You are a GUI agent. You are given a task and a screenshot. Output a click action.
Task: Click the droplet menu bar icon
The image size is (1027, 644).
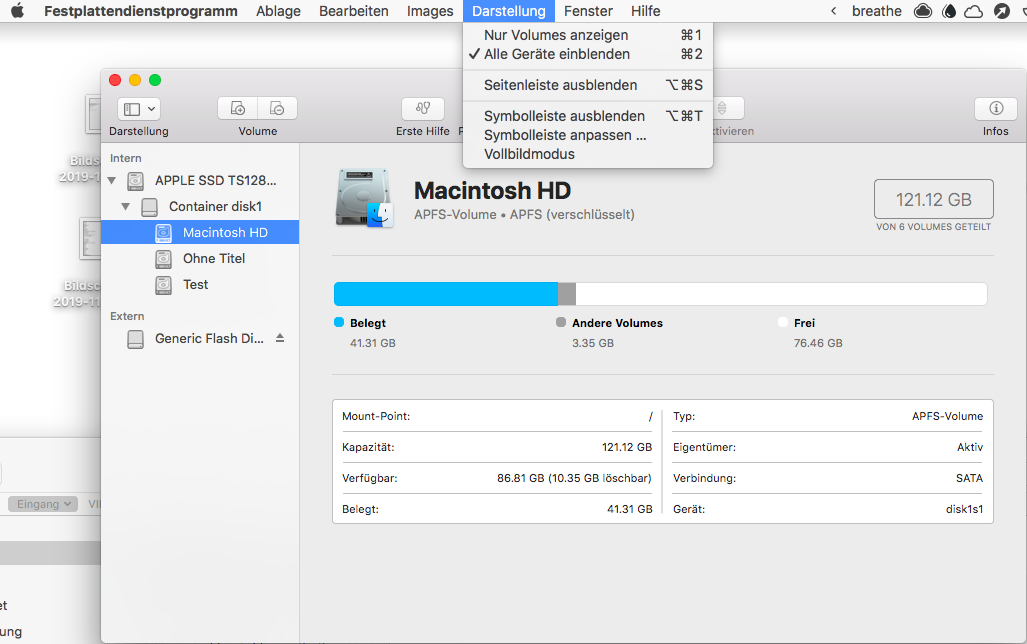[949, 11]
